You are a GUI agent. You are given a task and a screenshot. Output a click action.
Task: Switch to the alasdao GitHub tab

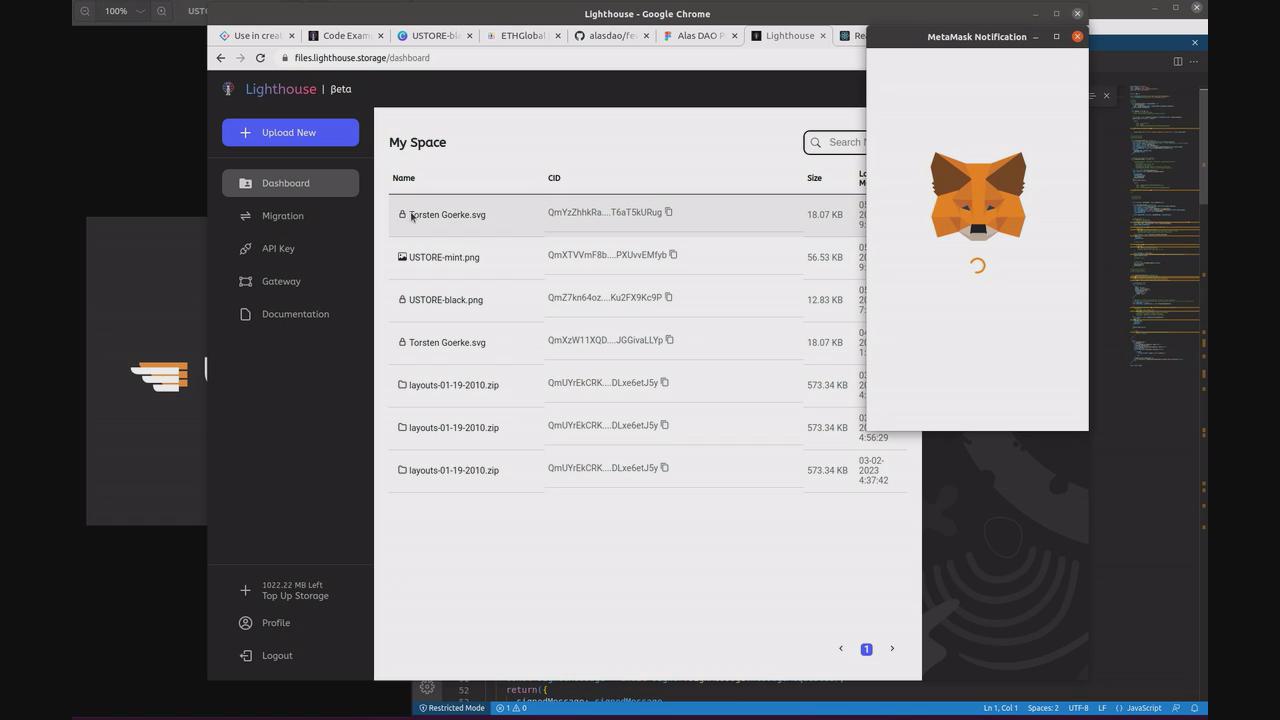coord(611,36)
